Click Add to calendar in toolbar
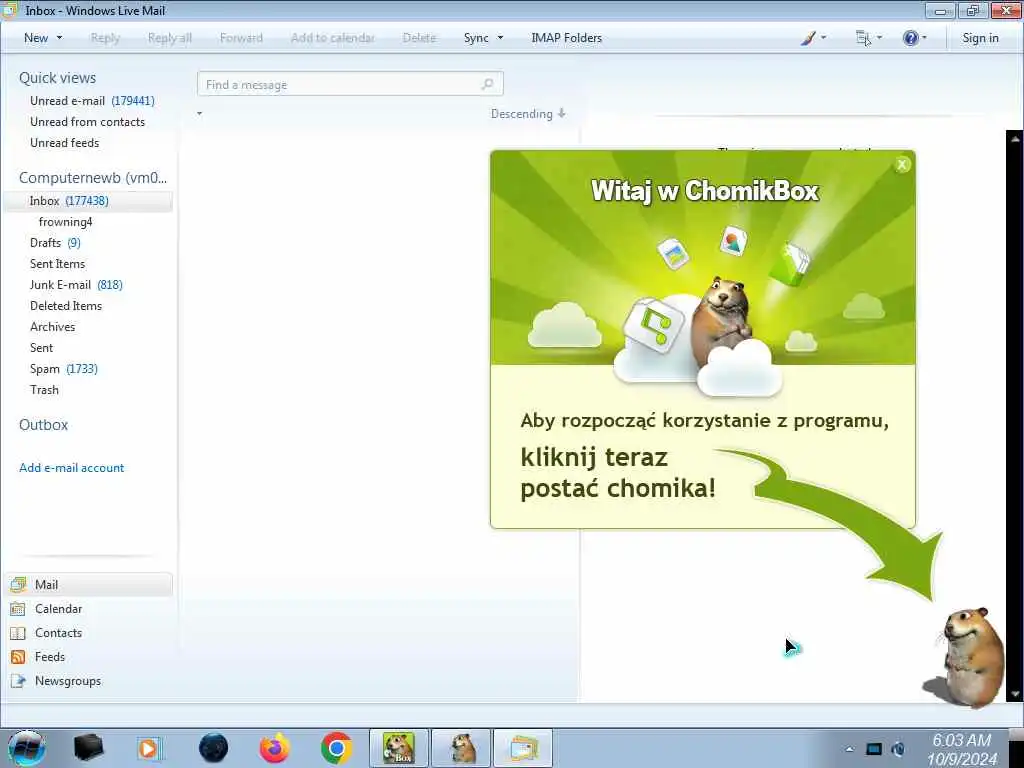 [x=332, y=38]
